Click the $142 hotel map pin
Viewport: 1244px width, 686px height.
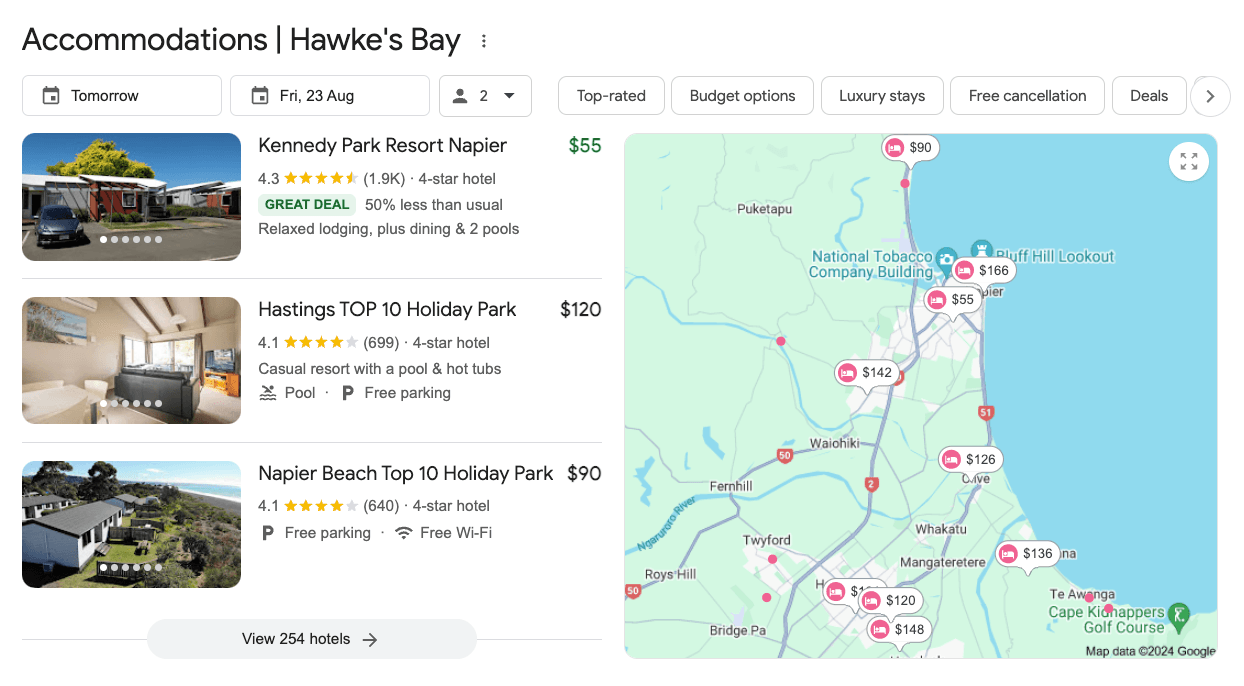(865, 373)
